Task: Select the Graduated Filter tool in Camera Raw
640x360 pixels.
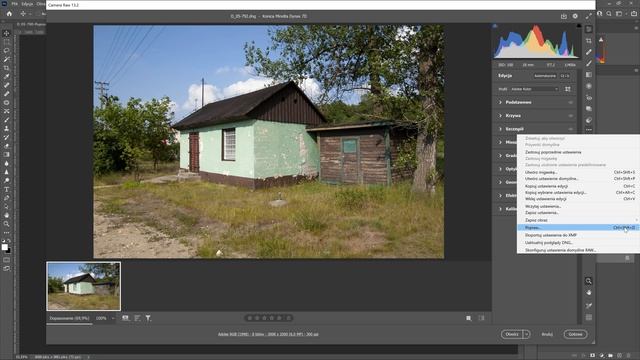Action: click(589, 75)
